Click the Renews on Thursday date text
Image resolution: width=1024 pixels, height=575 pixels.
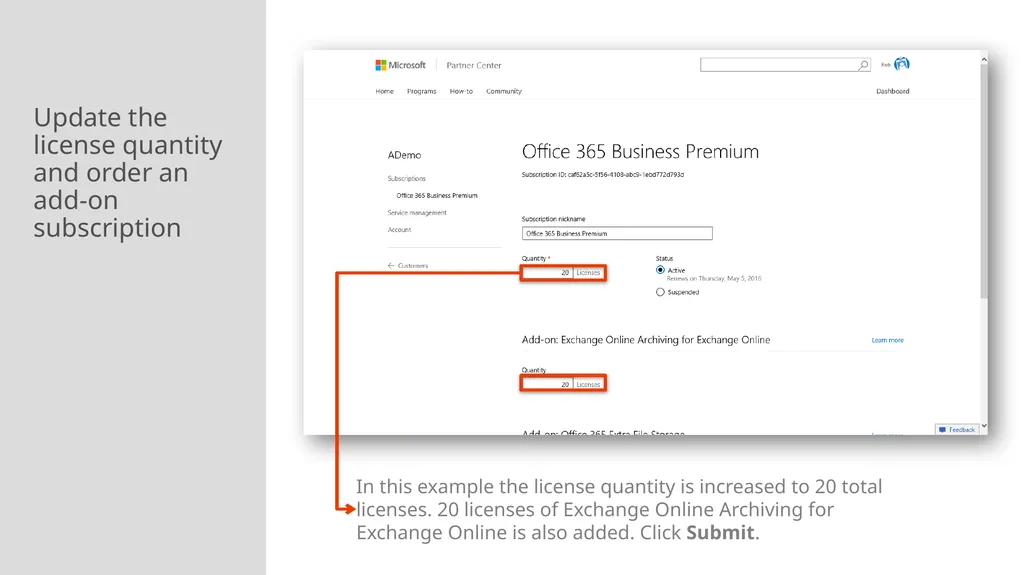click(714, 278)
